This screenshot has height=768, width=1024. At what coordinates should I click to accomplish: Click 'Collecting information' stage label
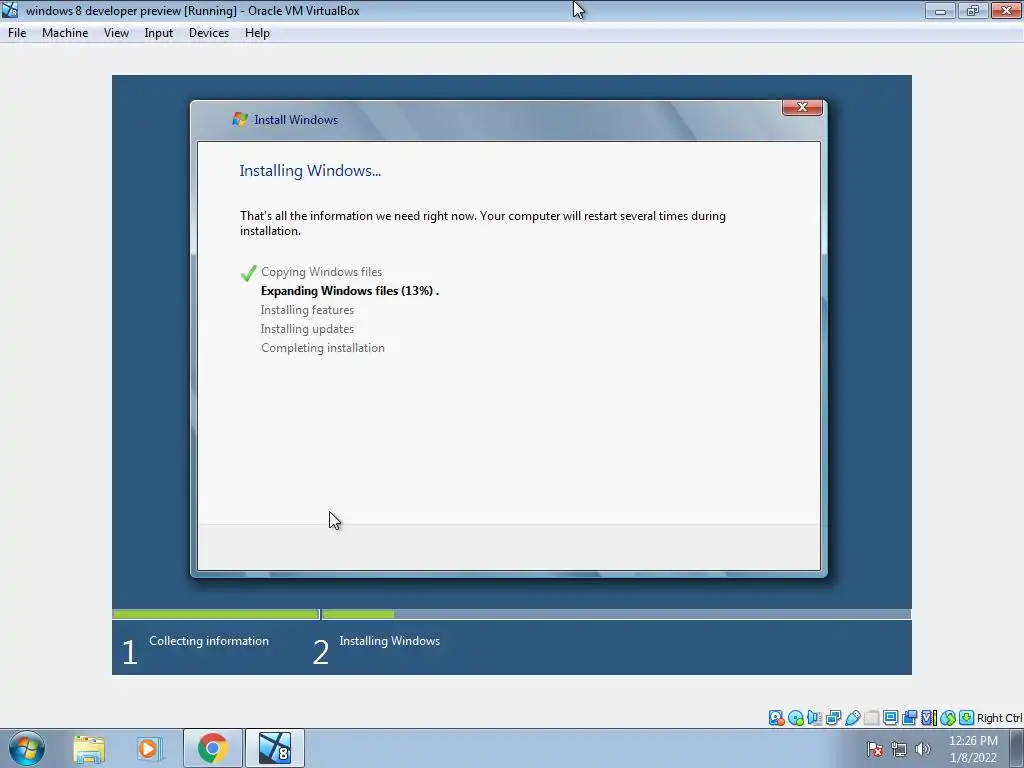coord(209,641)
